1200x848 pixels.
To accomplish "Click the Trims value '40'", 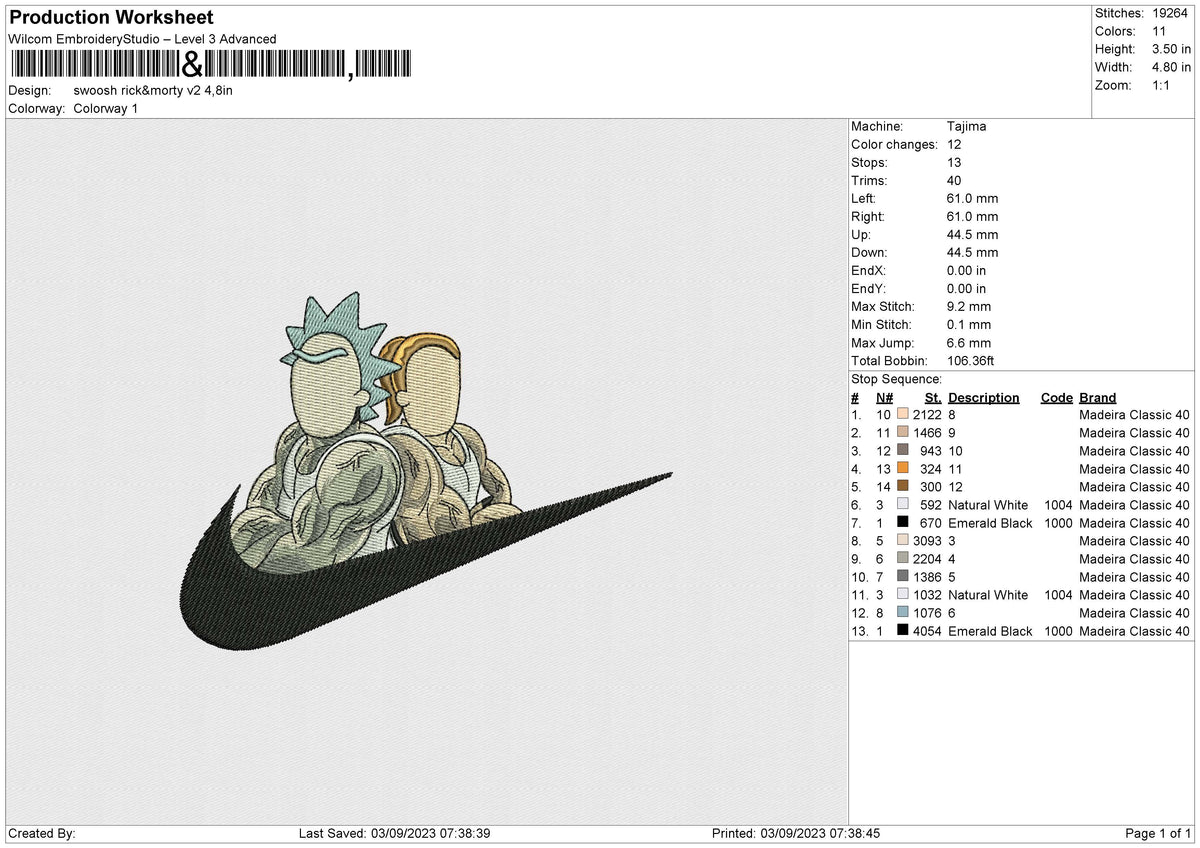I will [x=955, y=180].
